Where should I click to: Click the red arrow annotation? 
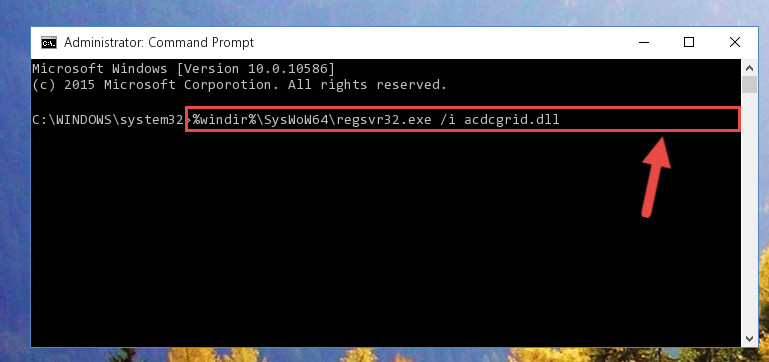pyautogui.click(x=655, y=177)
